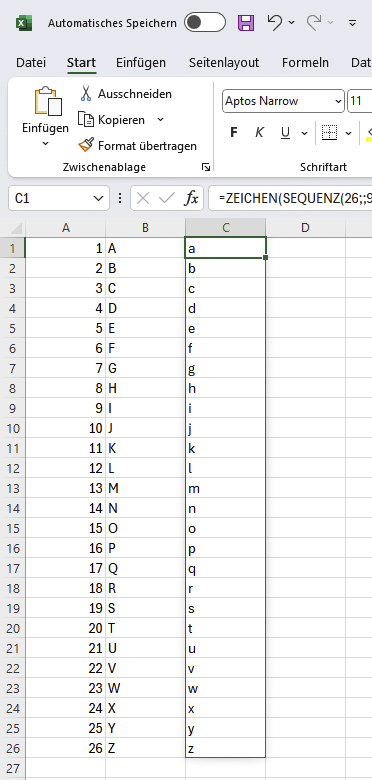Click the cell borders icon
The height and width of the screenshot is (780, 372).
coord(329,132)
